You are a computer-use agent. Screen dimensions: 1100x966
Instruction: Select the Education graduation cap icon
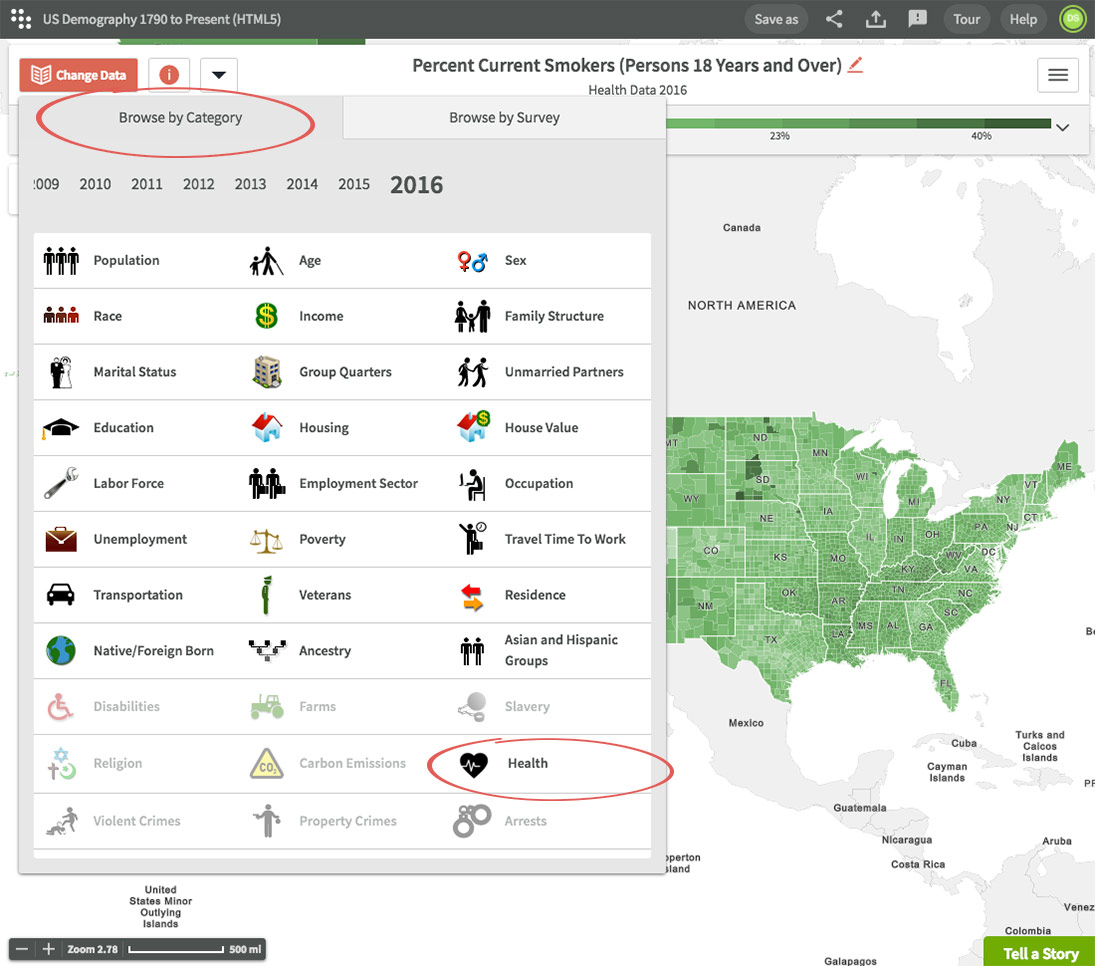click(x=60, y=427)
